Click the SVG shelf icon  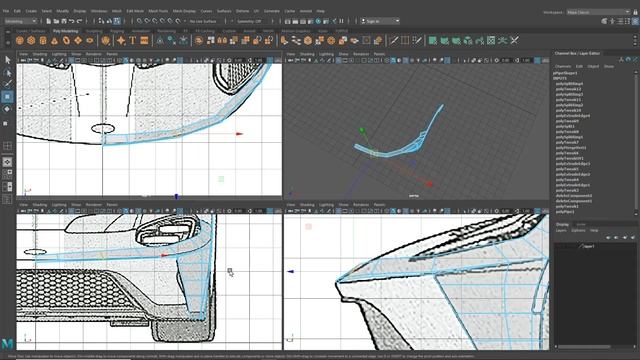click(144, 40)
